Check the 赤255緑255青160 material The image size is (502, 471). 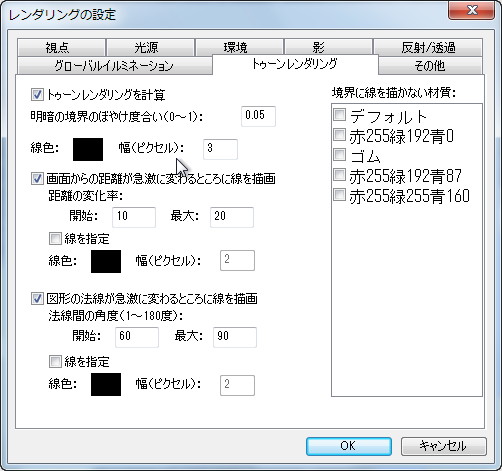[x=339, y=195]
